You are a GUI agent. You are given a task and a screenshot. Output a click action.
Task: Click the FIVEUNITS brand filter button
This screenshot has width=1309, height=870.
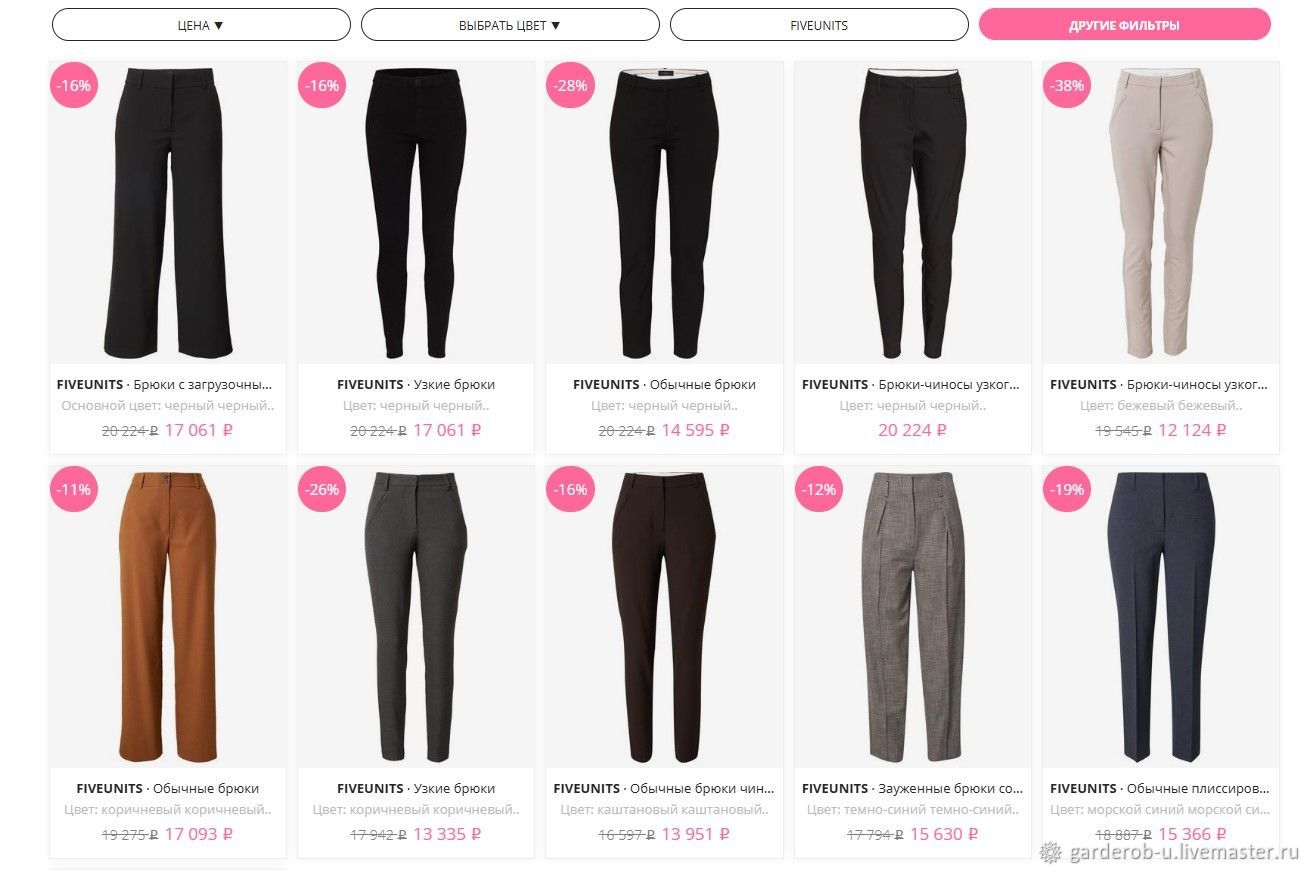[x=819, y=25]
